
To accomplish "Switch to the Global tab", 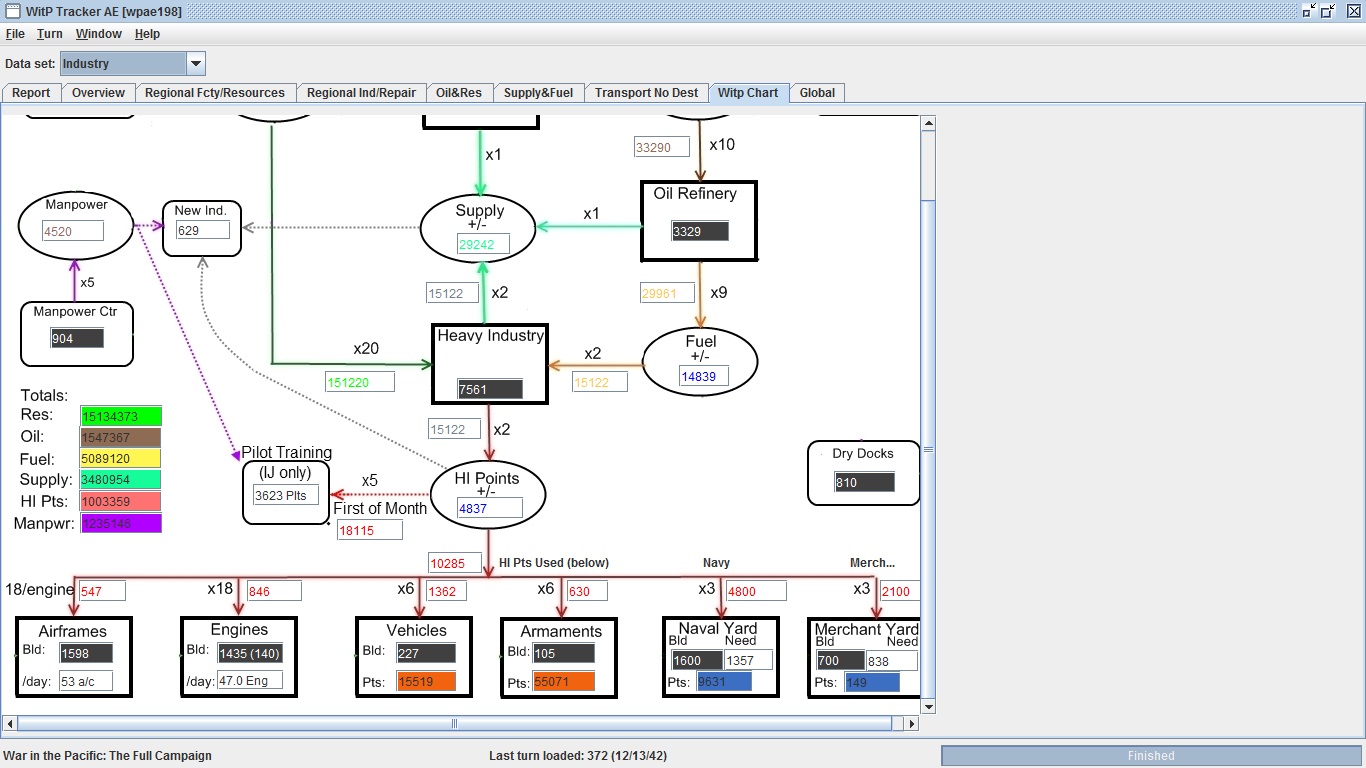I will coord(817,93).
